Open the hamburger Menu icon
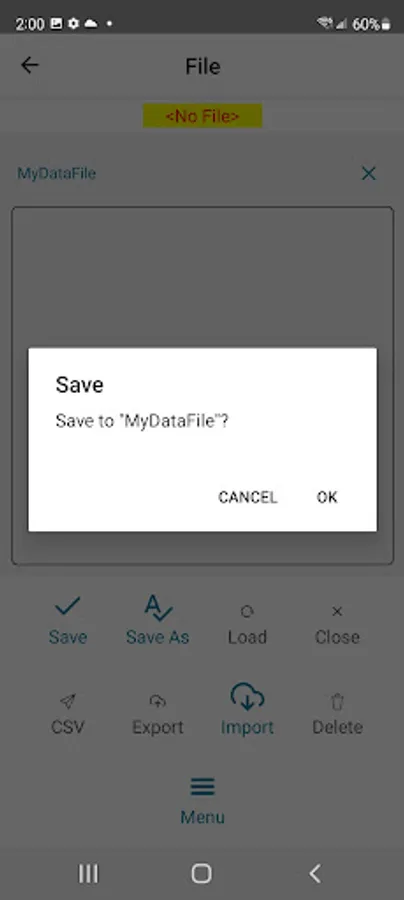The image size is (404, 900). (203, 786)
